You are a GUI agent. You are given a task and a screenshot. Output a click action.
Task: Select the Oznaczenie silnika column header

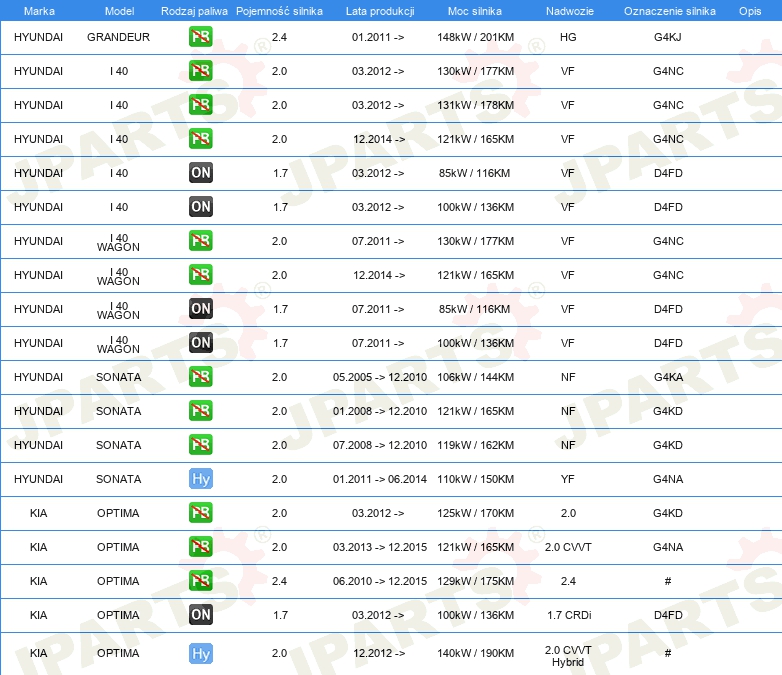669,10
